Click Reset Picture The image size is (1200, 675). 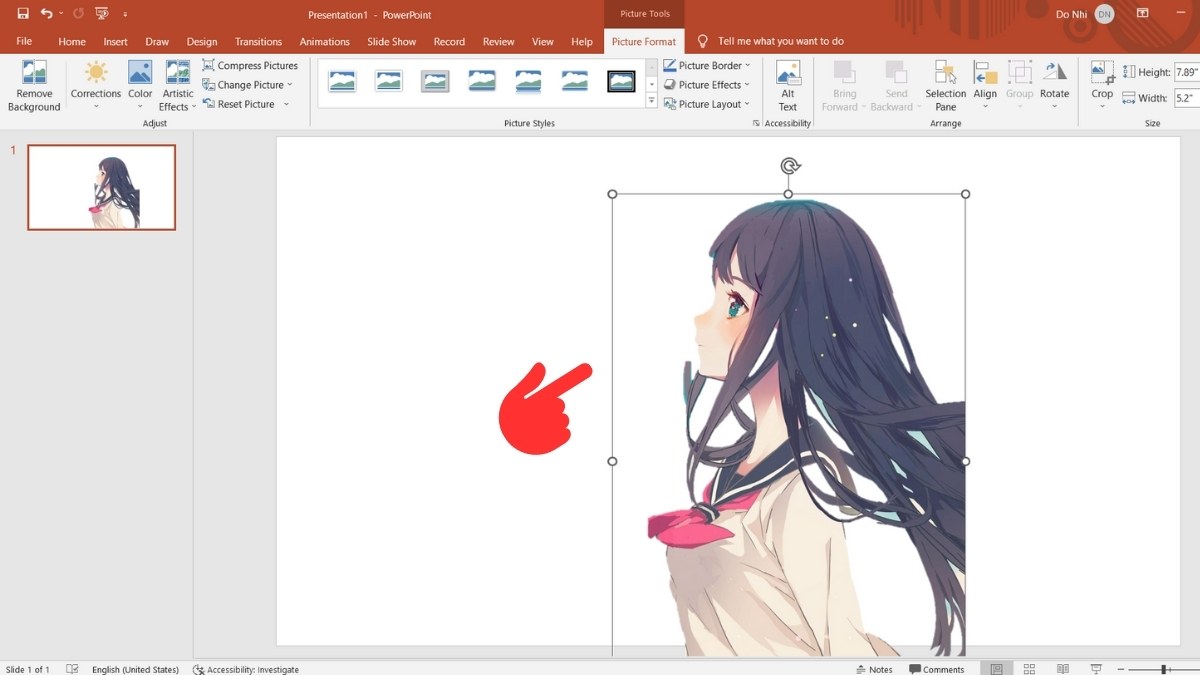coord(239,104)
